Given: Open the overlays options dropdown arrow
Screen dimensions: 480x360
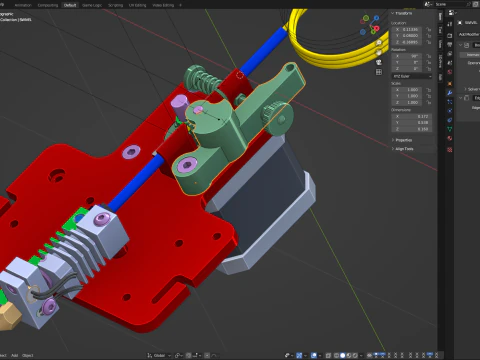Looking at the screenshot, I should pyautogui.click(x=320, y=355).
